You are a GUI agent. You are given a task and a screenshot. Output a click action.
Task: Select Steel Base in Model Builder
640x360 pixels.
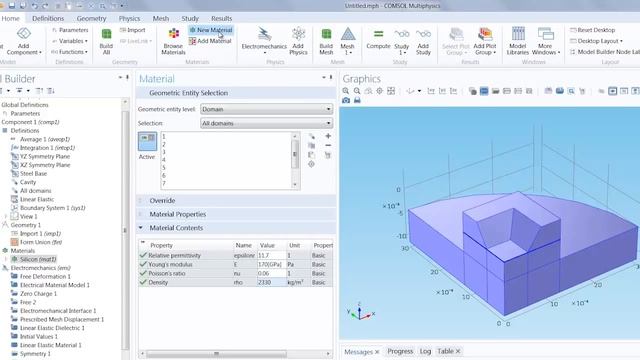[x=33, y=173]
